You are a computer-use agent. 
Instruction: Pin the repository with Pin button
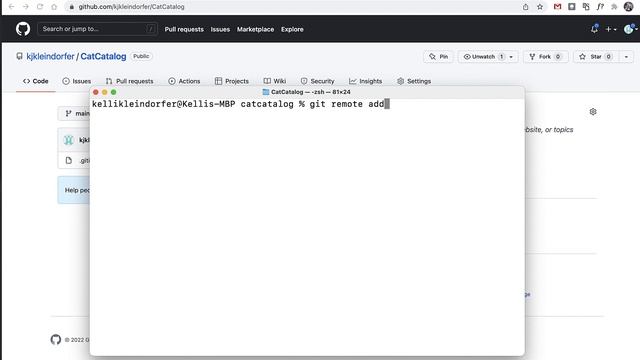tap(438, 57)
